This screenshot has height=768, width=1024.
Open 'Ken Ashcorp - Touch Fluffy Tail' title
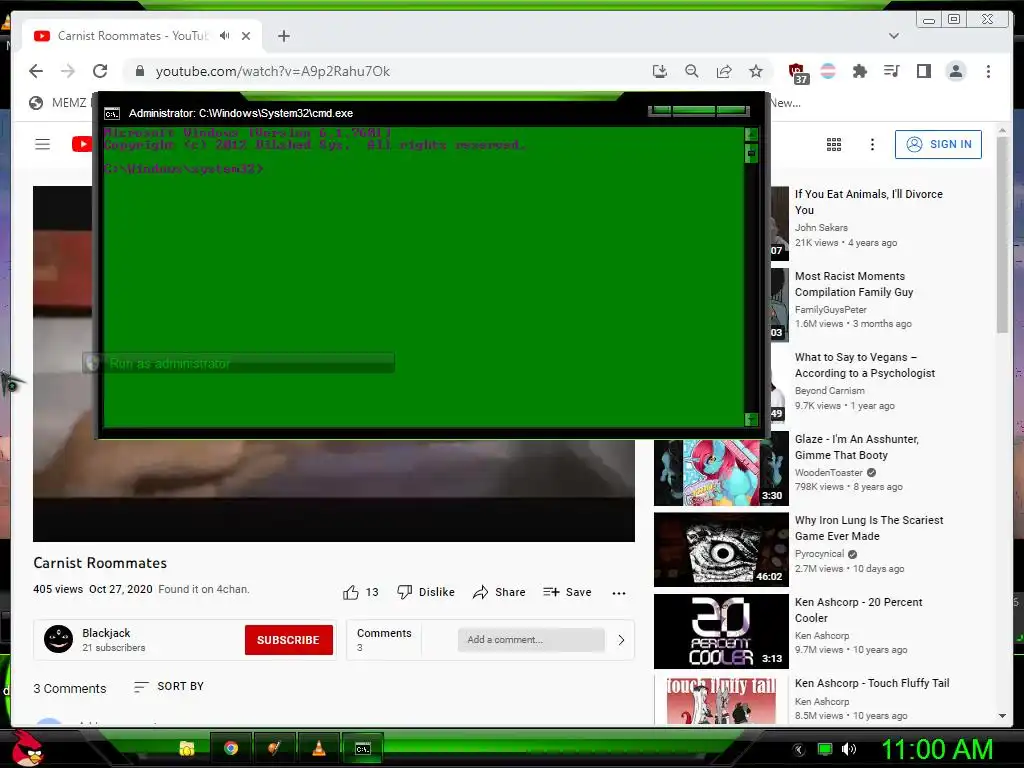(x=872, y=683)
